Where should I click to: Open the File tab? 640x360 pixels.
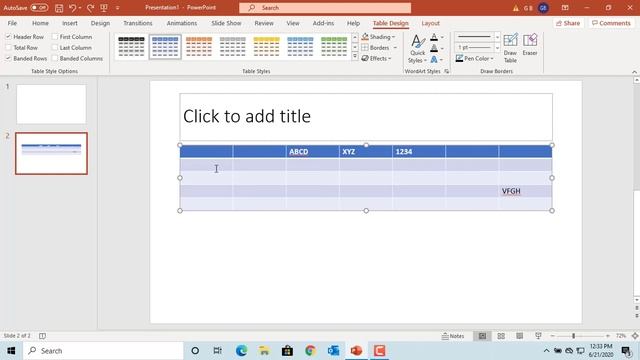click(x=12, y=23)
